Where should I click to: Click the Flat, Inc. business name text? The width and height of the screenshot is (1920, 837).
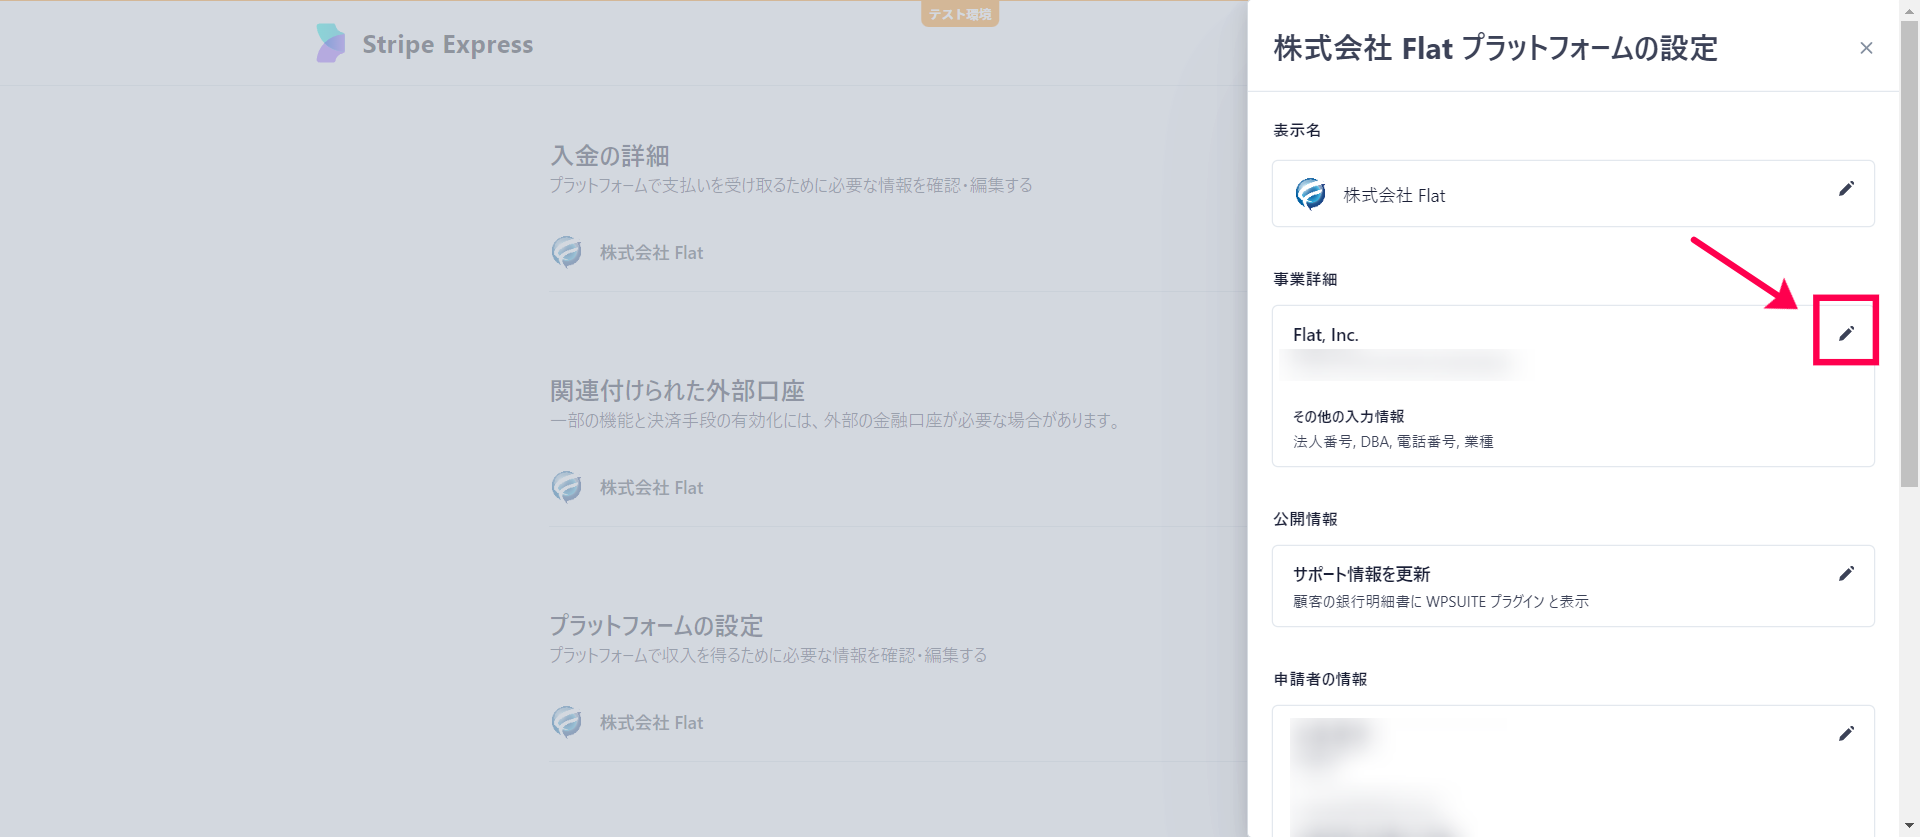(1325, 335)
